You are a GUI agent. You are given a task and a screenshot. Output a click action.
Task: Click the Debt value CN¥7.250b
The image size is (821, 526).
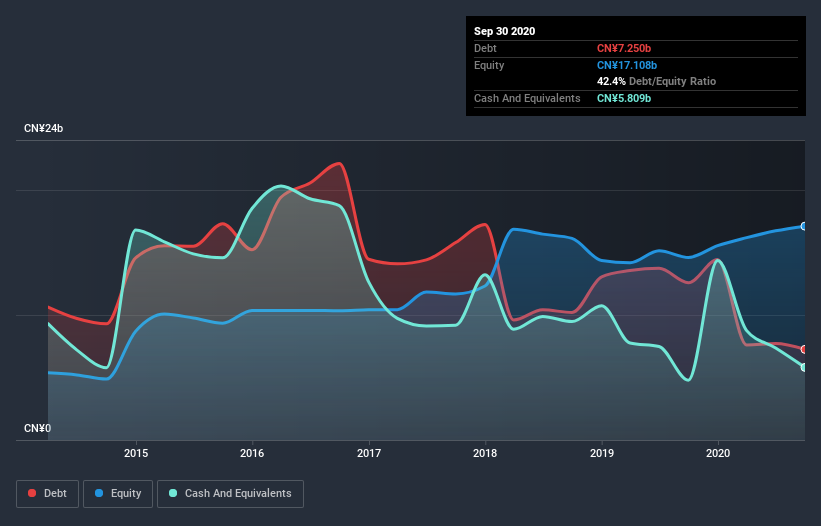click(x=624, y=48)
